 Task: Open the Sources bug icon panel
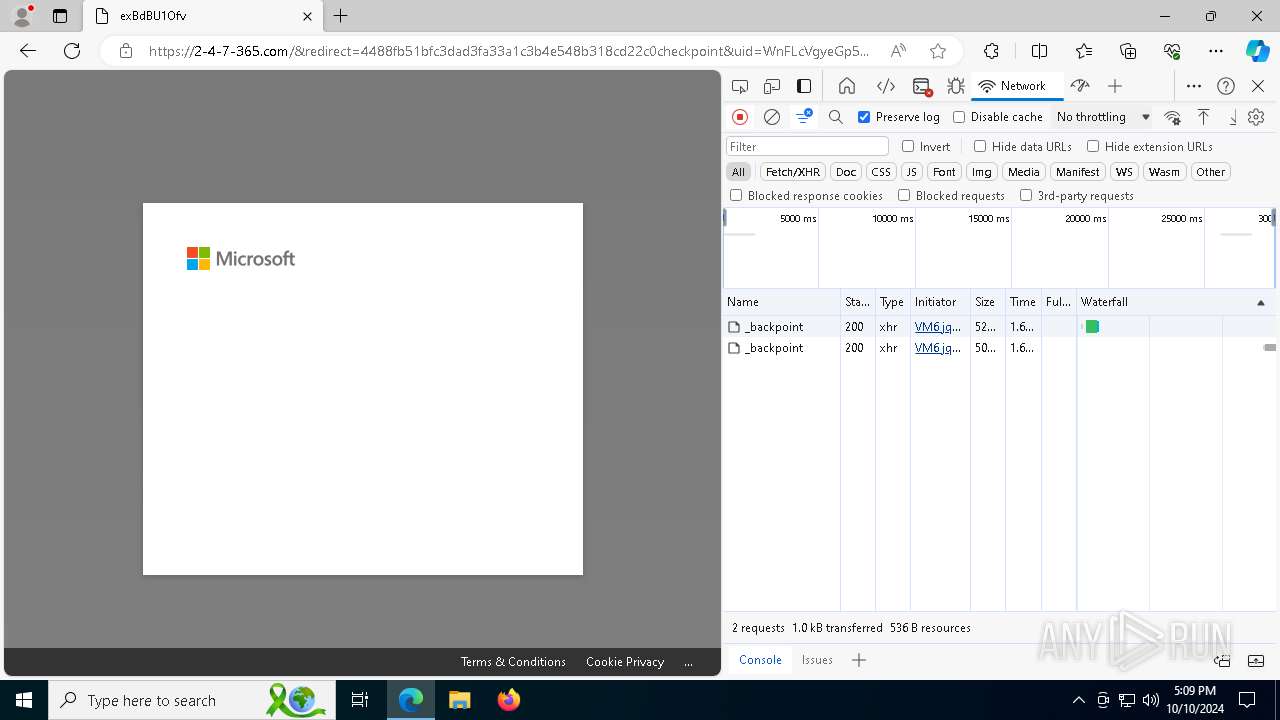click(x=956, y=86)
